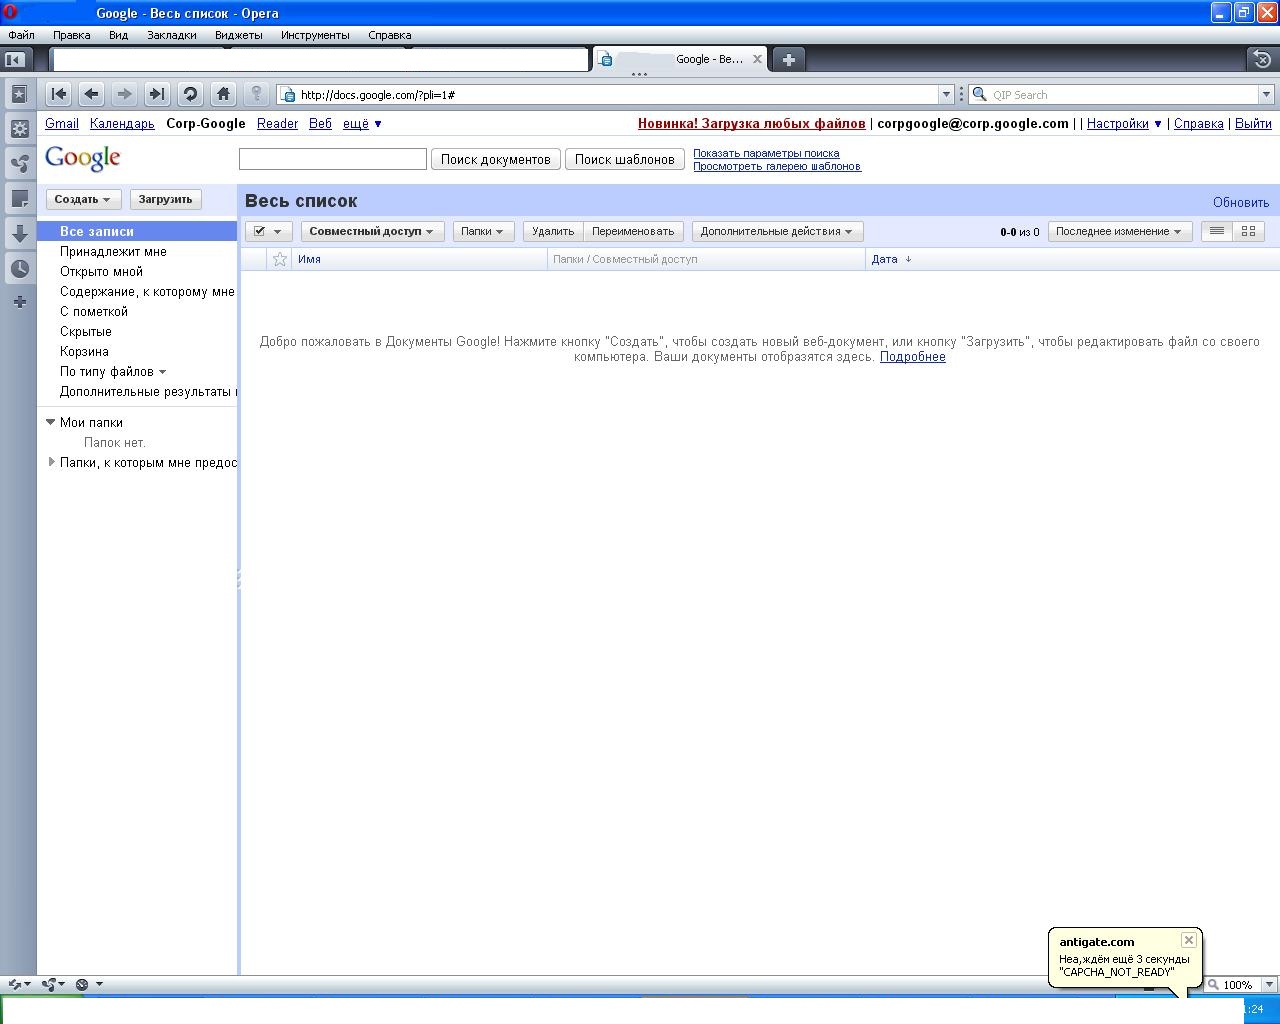This screenshot has height=1024, width=1280.
Task: Open the Создать dropdown
Action: [83, 199]
